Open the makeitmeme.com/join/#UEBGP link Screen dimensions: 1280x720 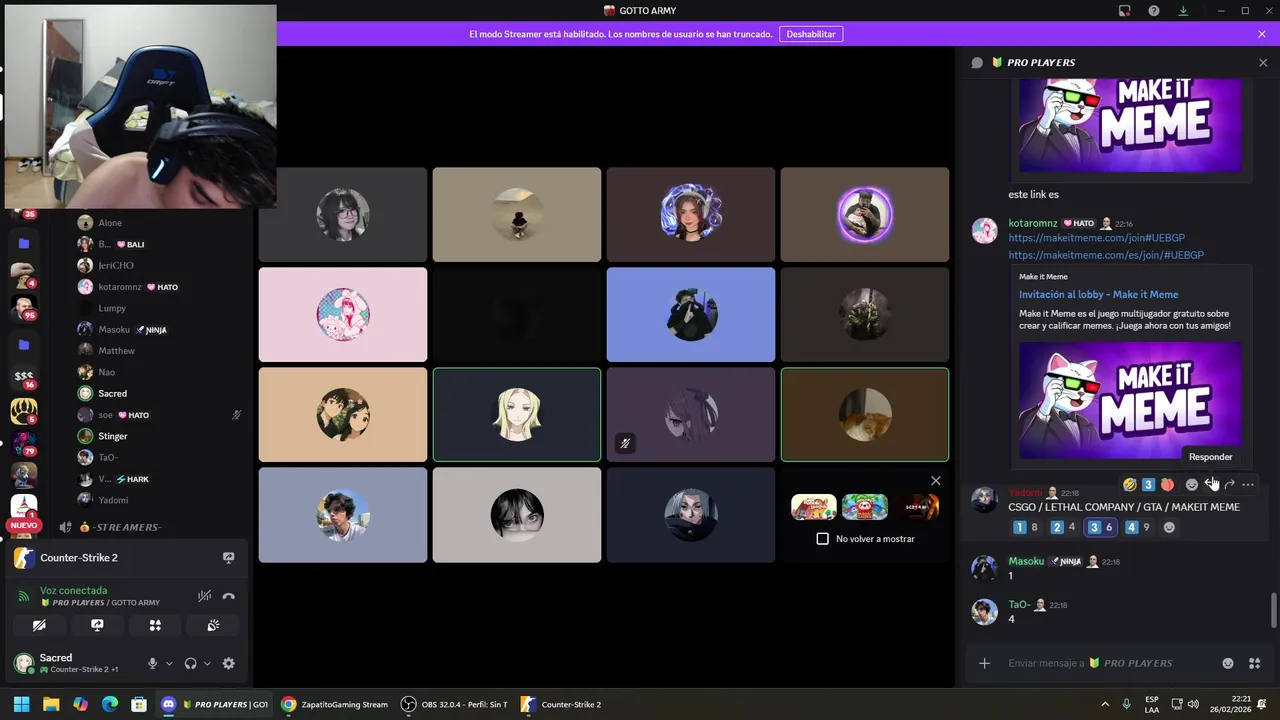tap(1096, 238)
